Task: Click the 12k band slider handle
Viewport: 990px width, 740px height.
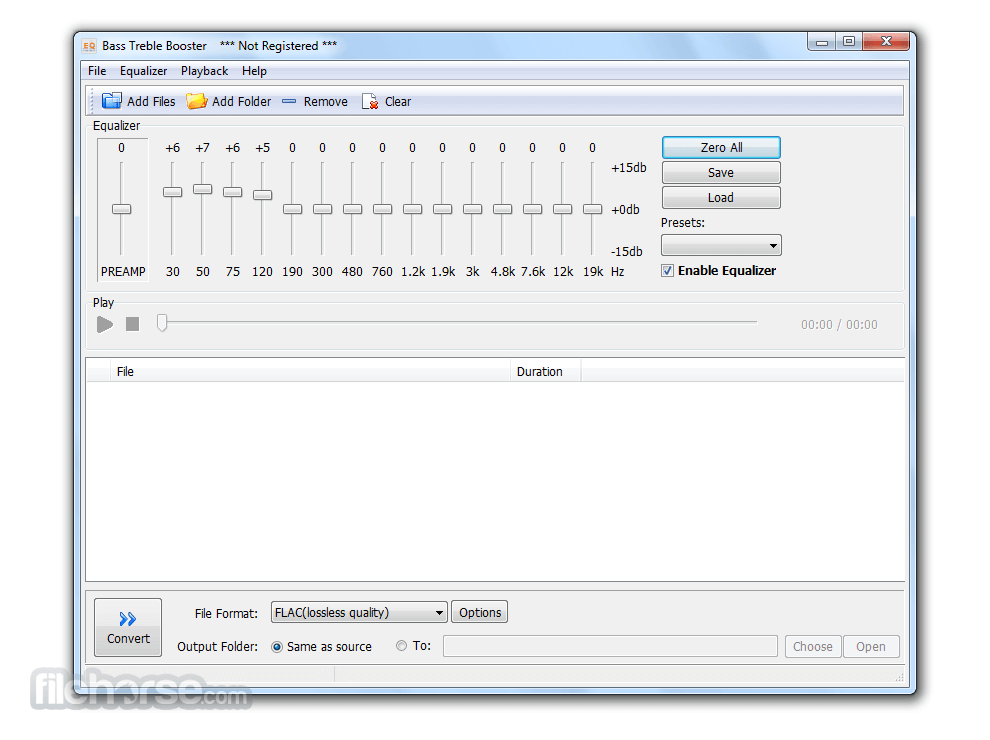Action: [x=563, y=209]
